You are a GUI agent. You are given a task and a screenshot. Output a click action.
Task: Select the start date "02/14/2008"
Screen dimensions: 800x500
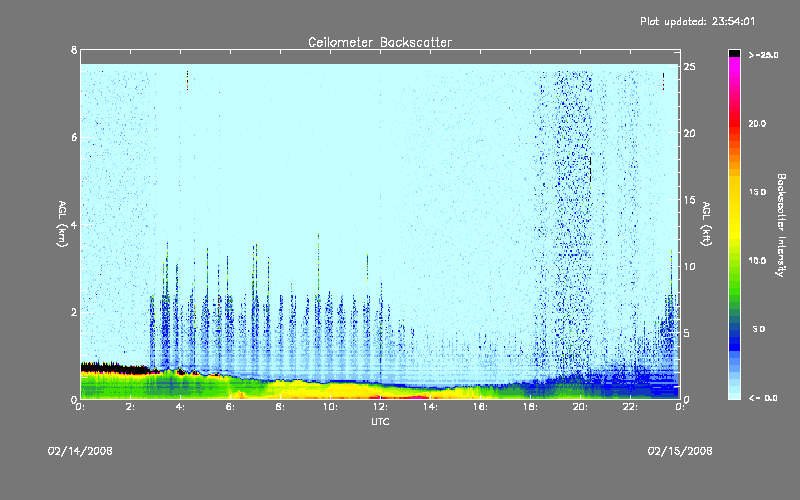(x=80, y=451)
